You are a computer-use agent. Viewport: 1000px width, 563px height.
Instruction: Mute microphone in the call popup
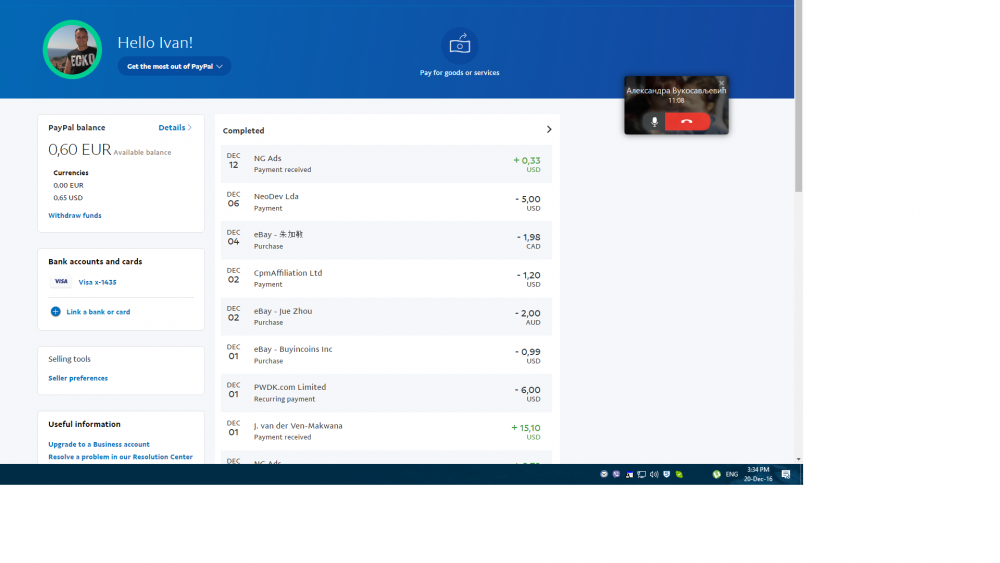tap(654, 122)
